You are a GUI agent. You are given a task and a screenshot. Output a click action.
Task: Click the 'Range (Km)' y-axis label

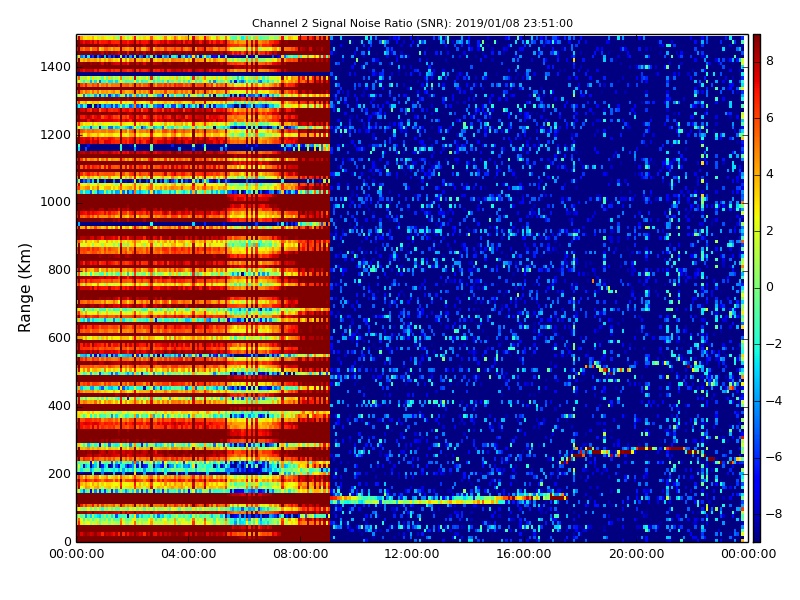[24, 288]
